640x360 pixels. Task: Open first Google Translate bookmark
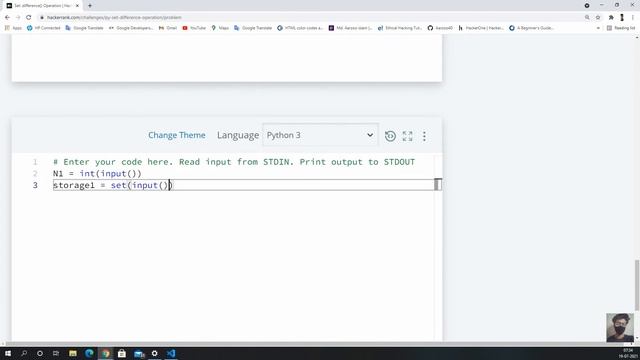84,28
